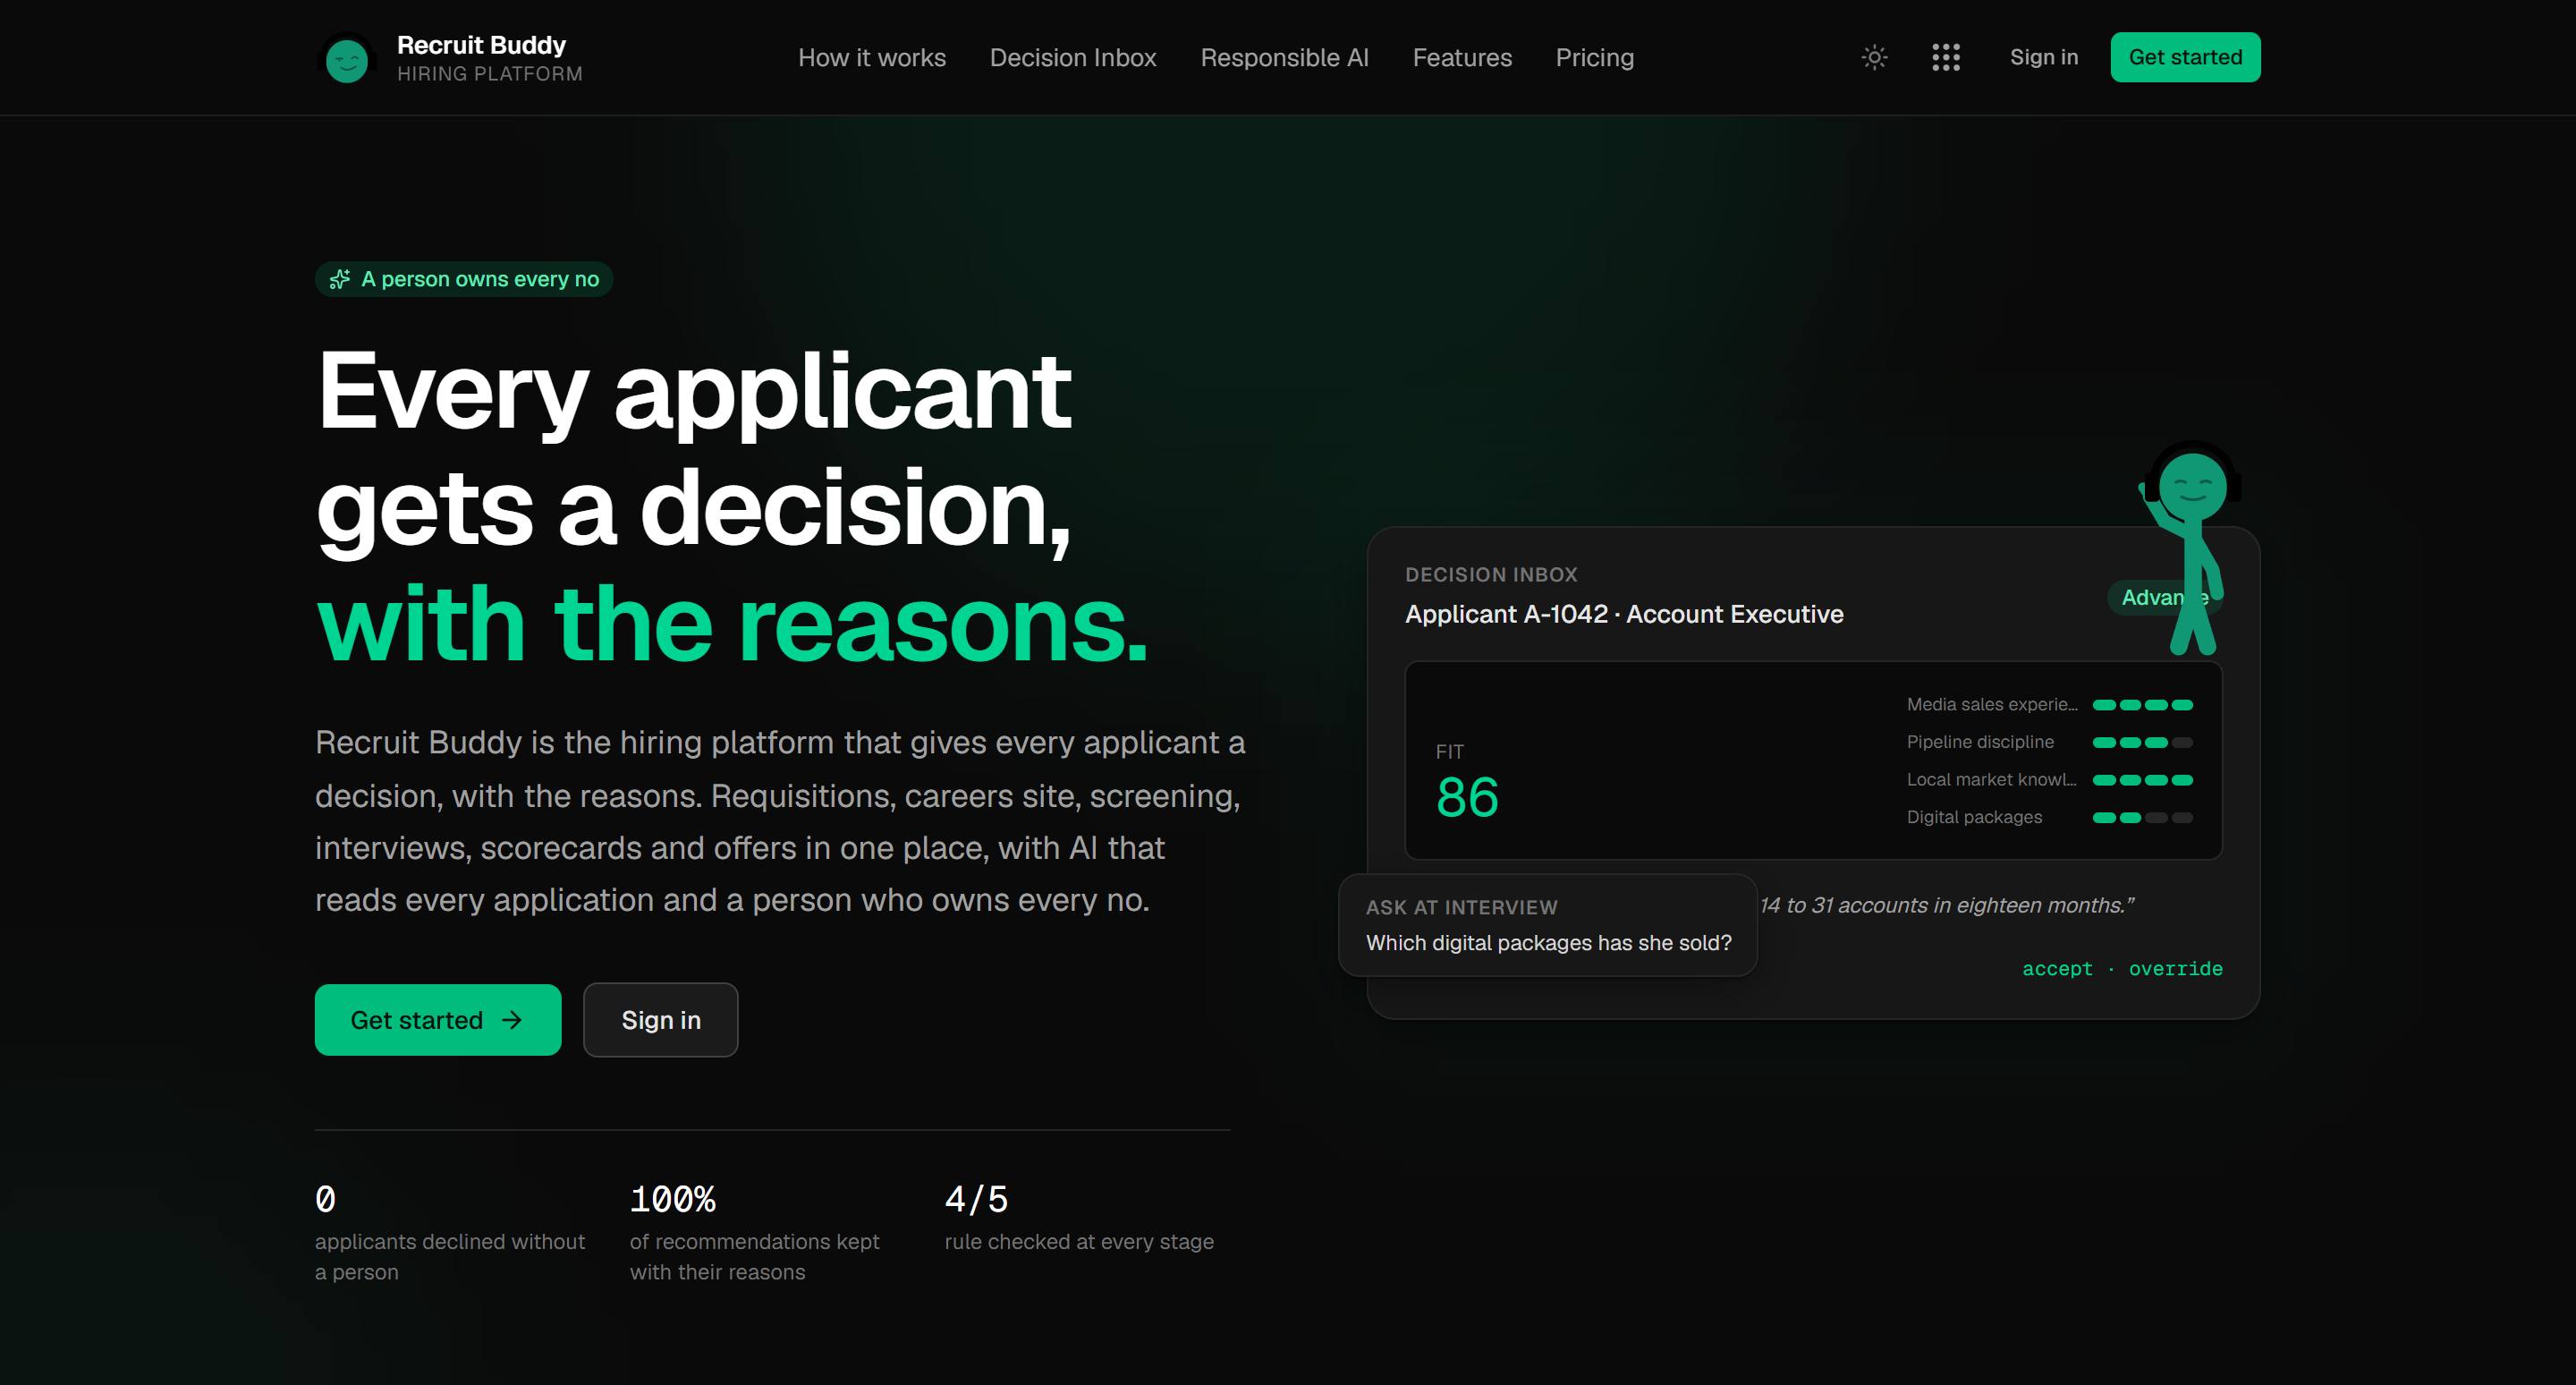Click the accept link in decision card

[x=2057, y=968]
